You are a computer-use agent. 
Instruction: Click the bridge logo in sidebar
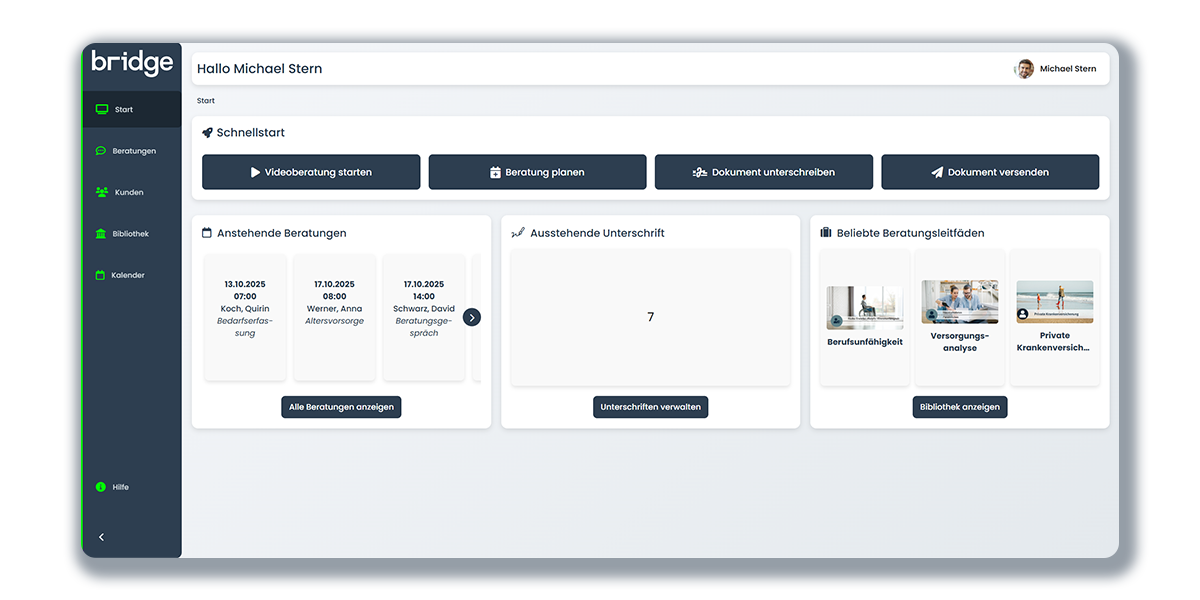132,63
